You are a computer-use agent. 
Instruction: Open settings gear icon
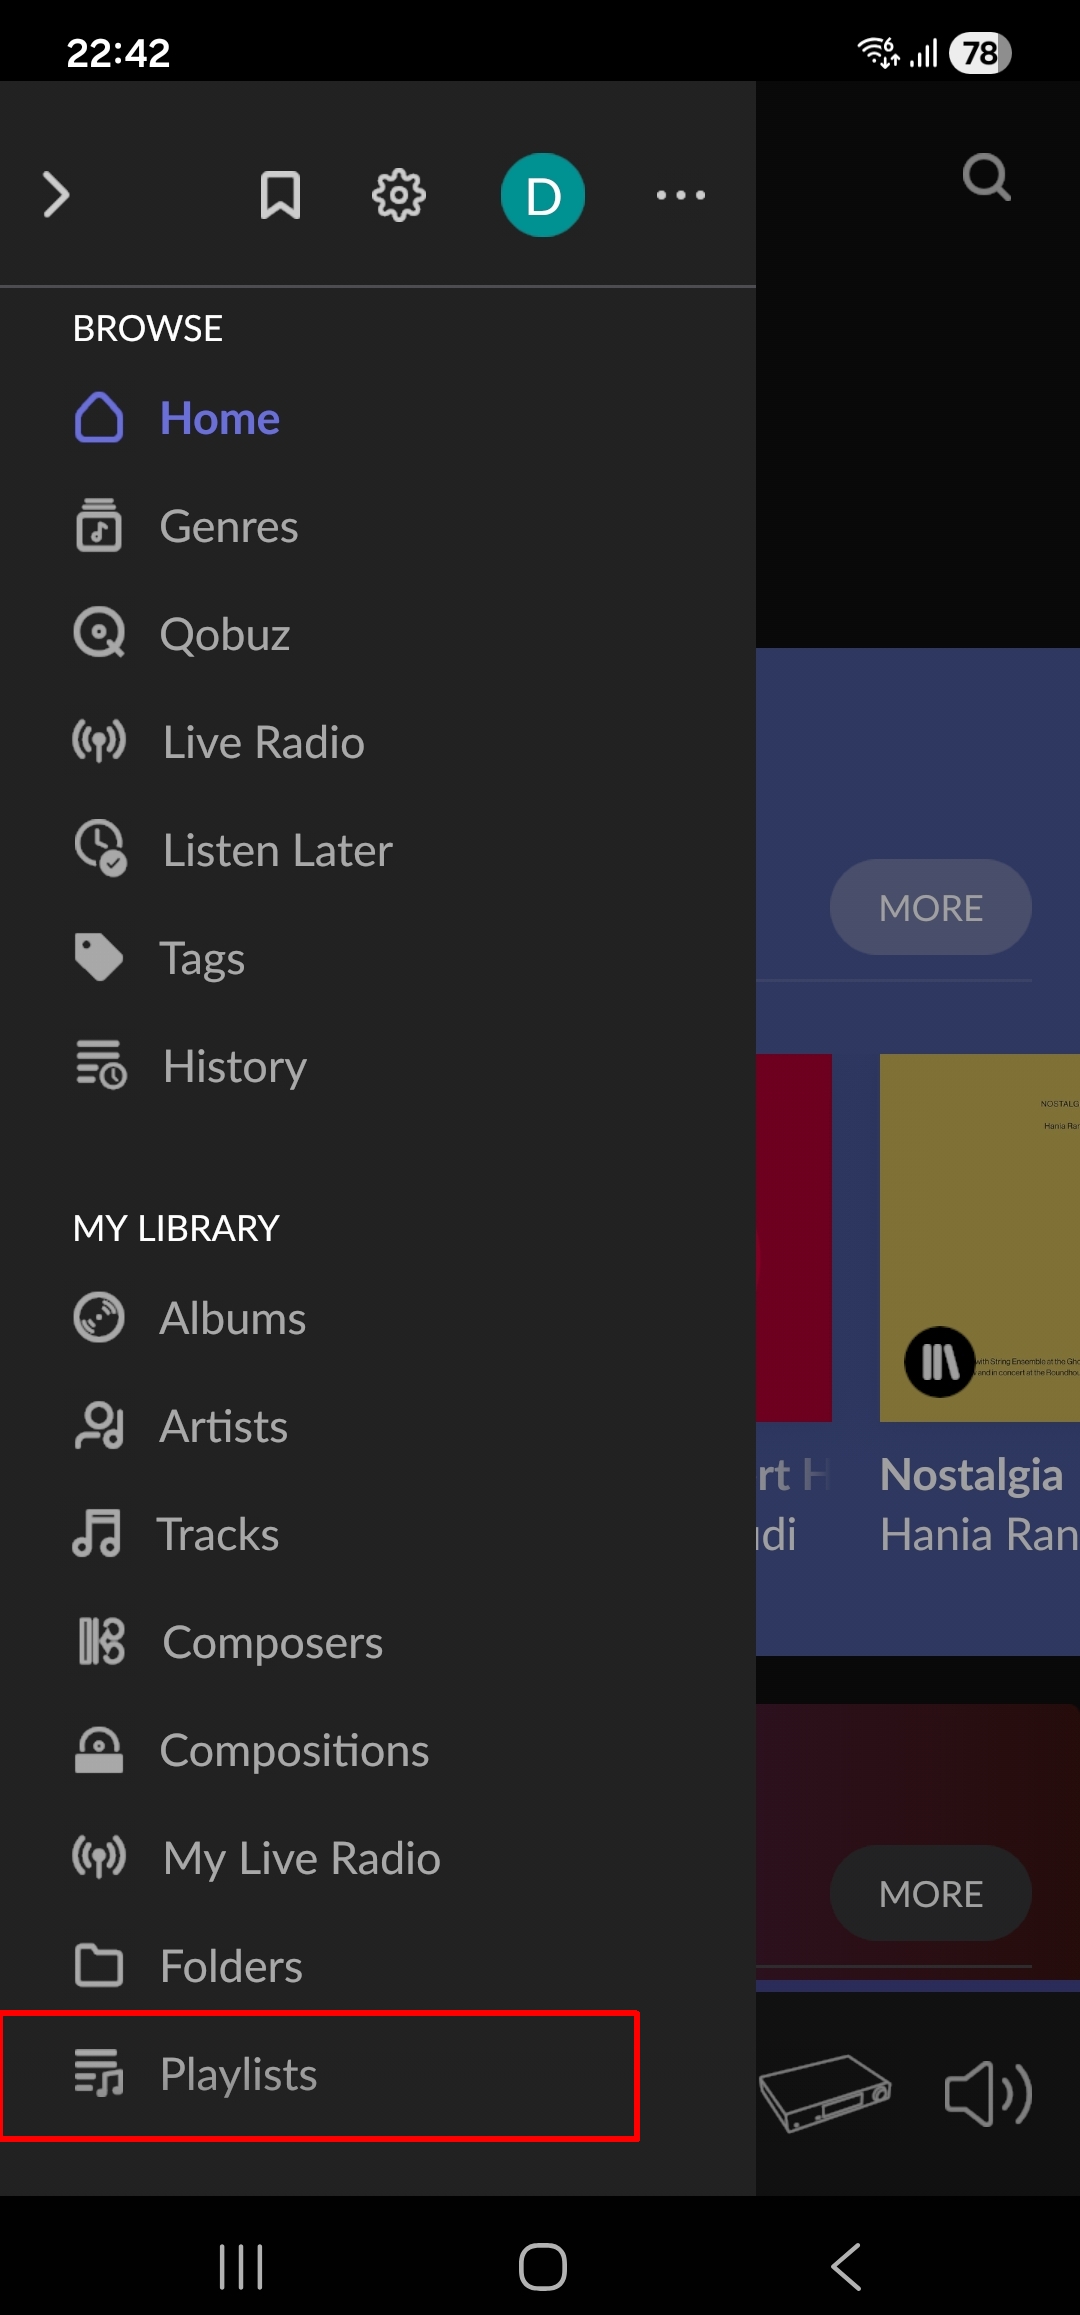point(399,195)
